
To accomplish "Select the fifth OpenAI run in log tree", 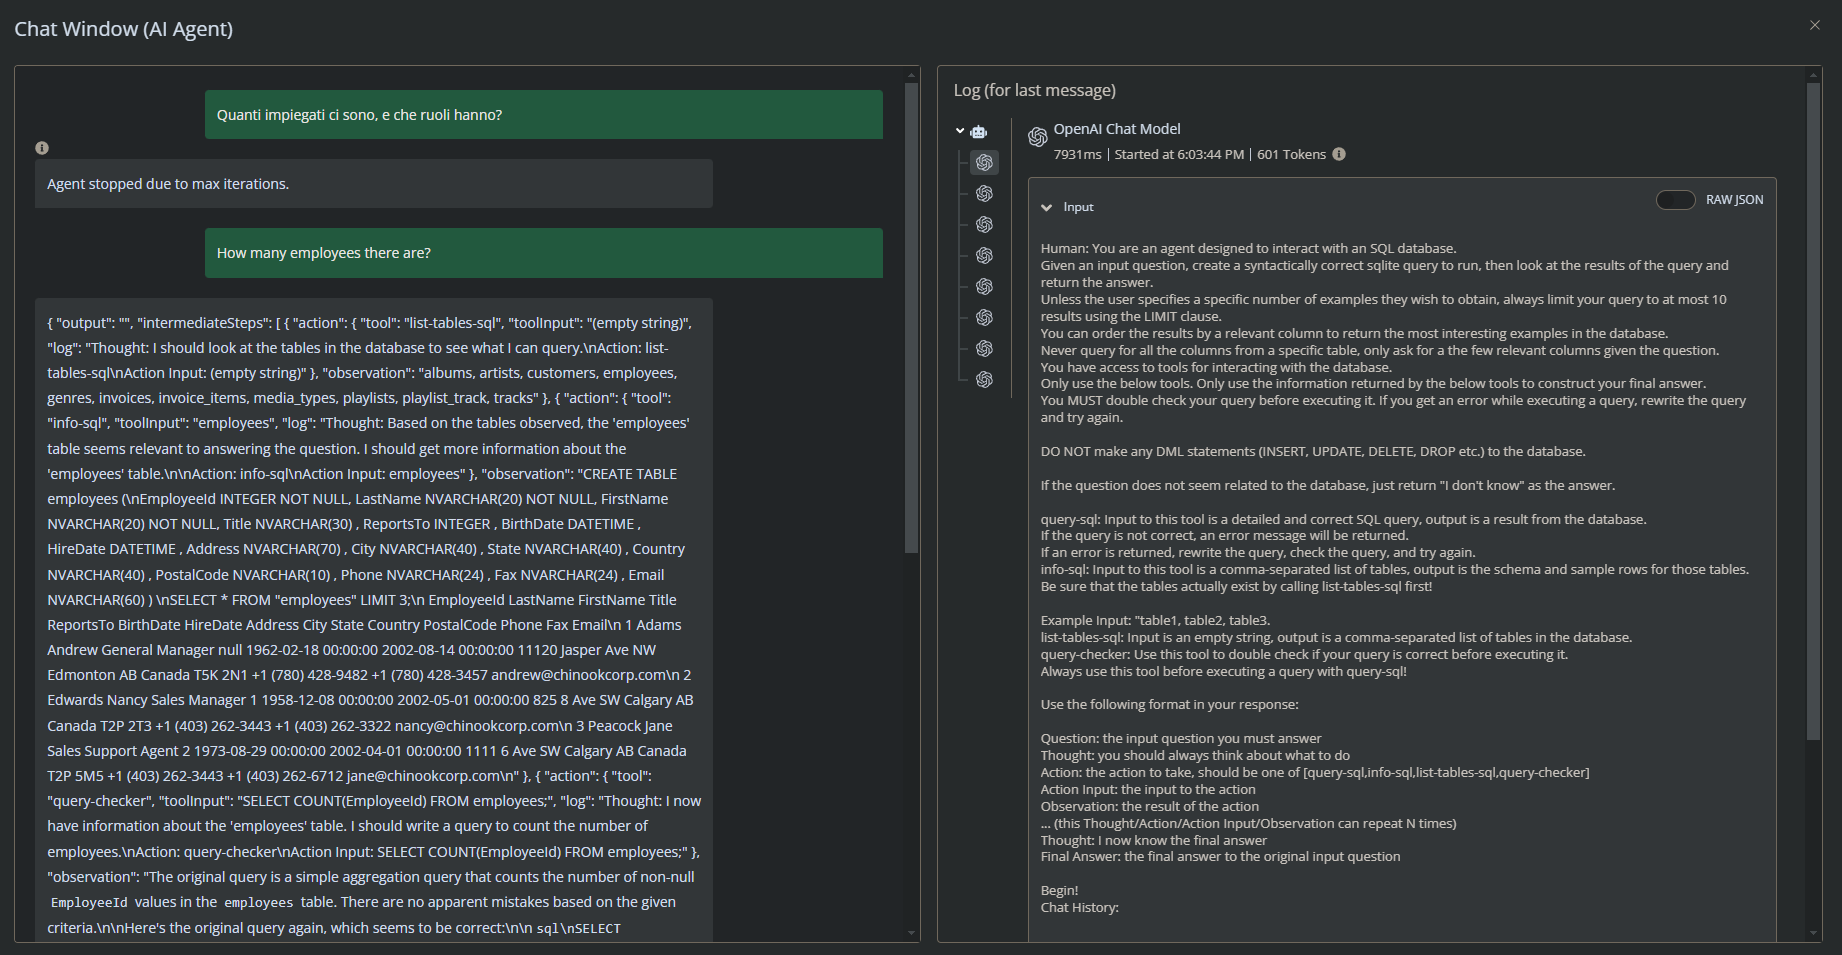I will (x=985, y=286).
